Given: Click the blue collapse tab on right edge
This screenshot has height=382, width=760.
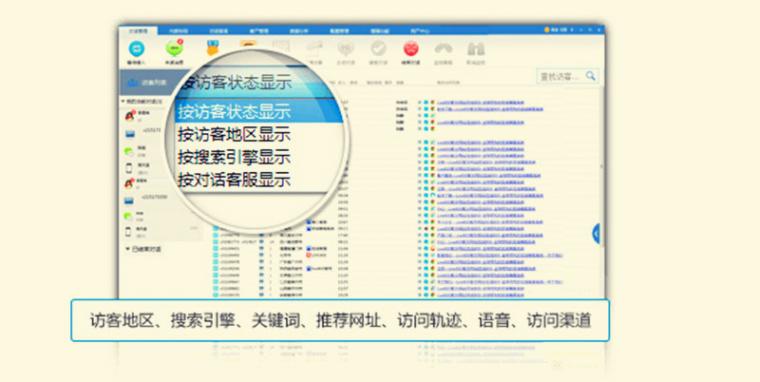Looking at the screenshot, I should click(596, 234).
